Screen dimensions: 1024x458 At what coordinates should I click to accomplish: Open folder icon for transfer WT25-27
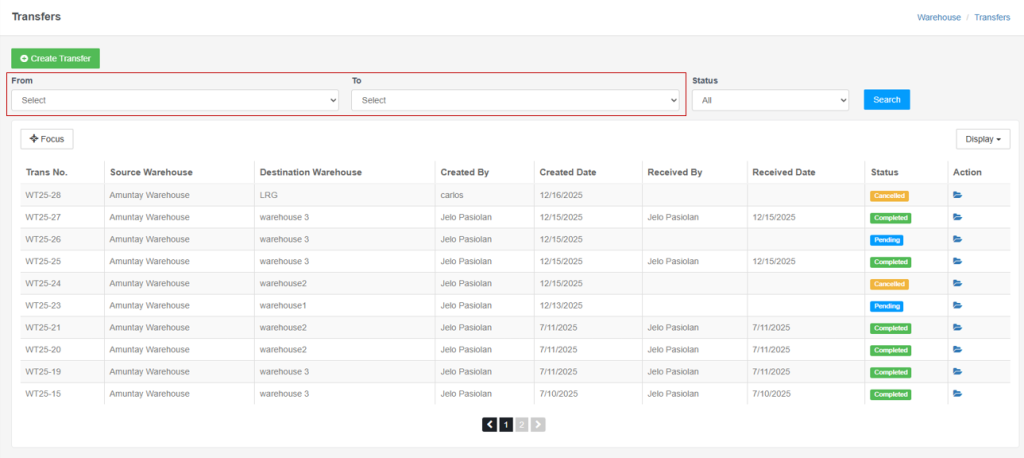(x=957, y=217)
